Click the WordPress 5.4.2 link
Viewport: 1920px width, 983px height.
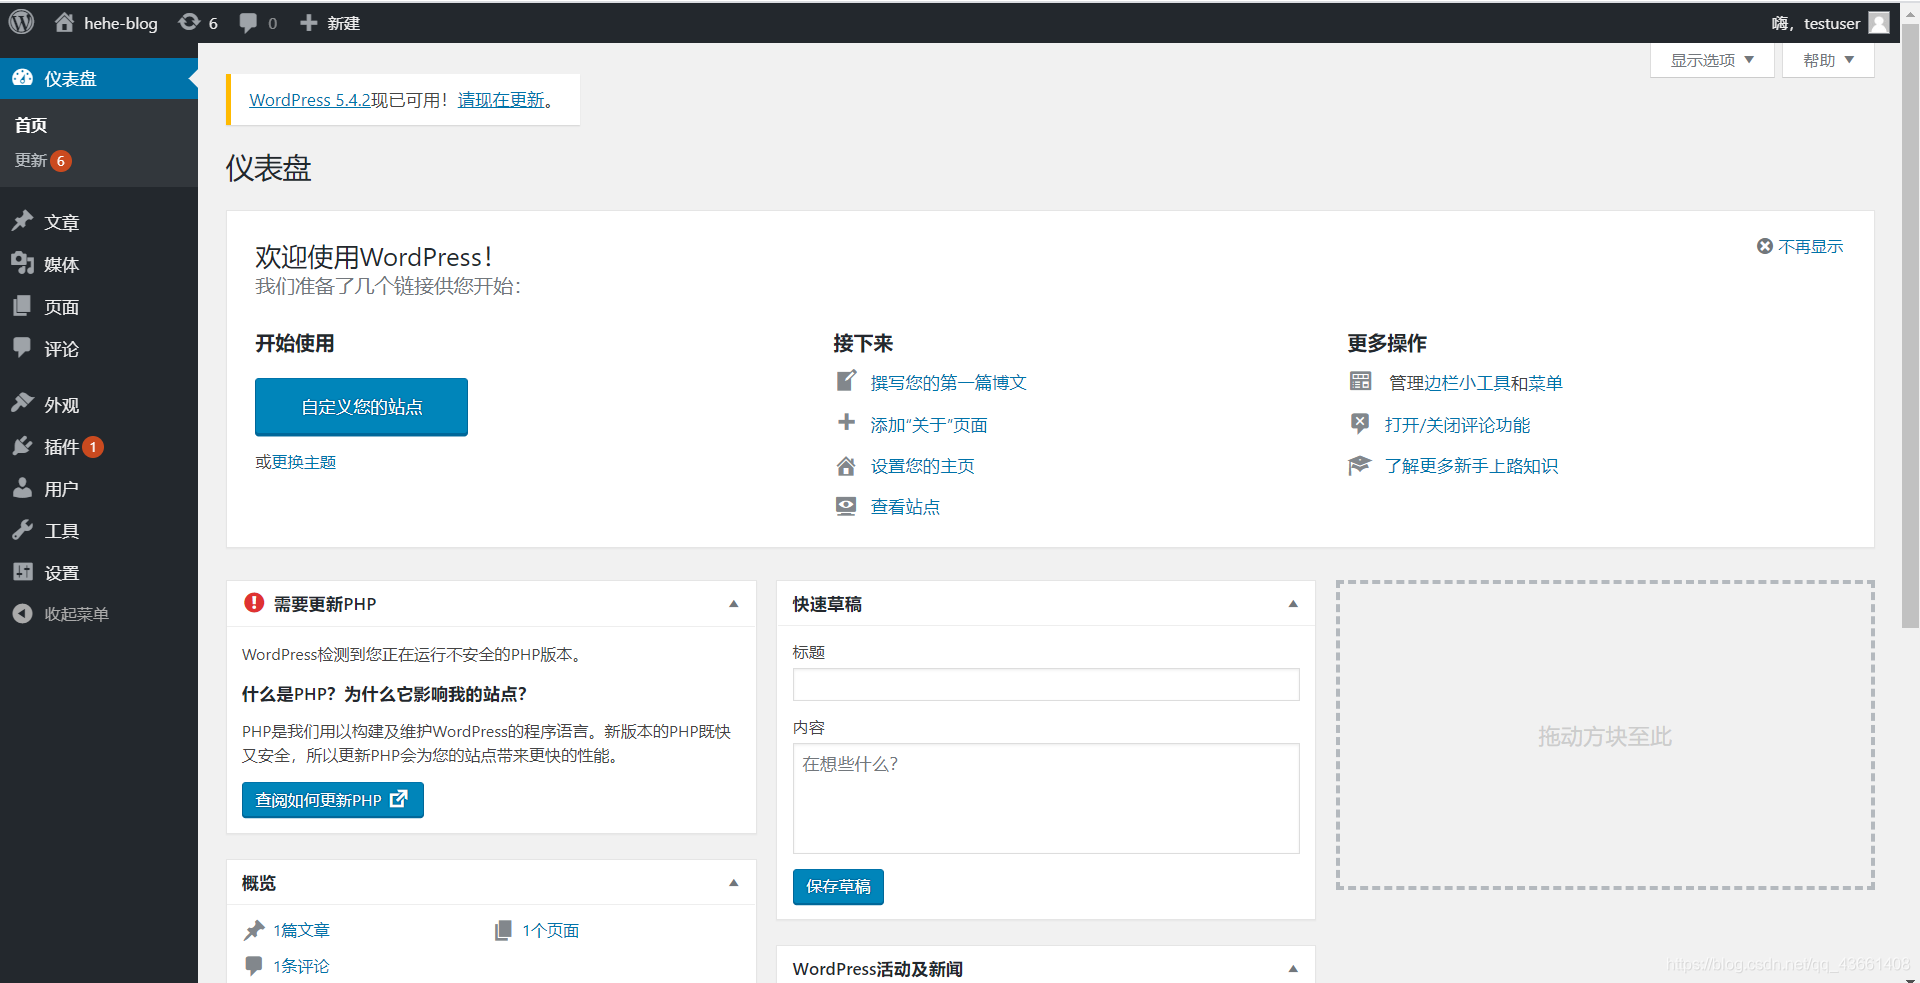click(x=310, y=100)
